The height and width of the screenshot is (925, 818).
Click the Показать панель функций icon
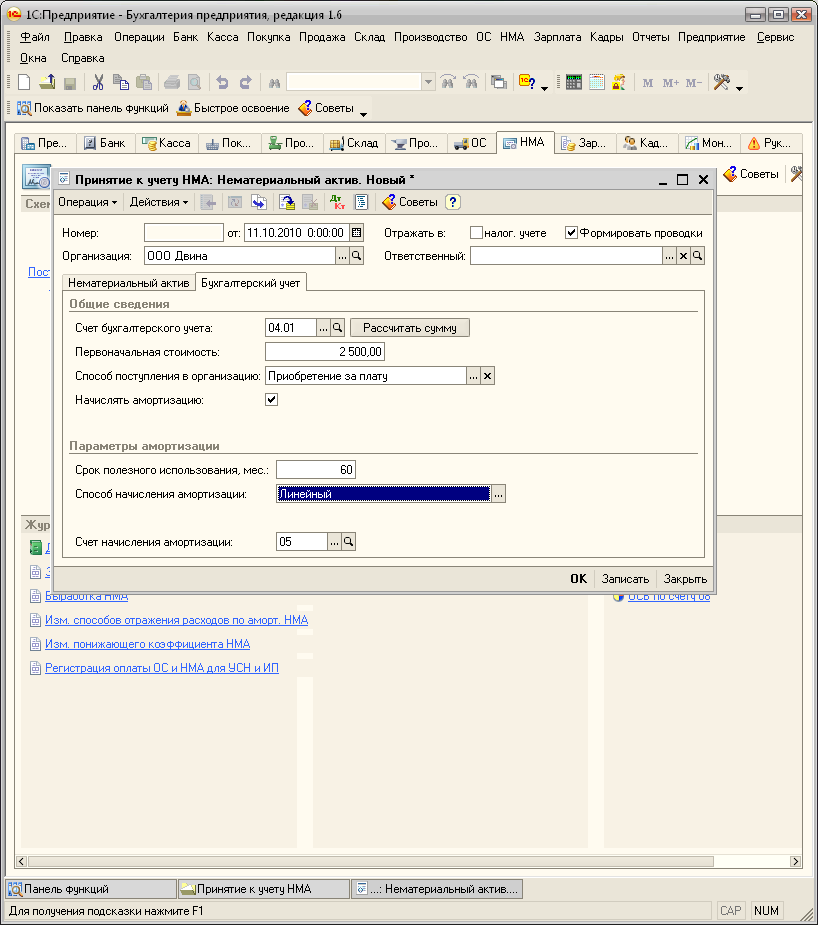[24, 109]
